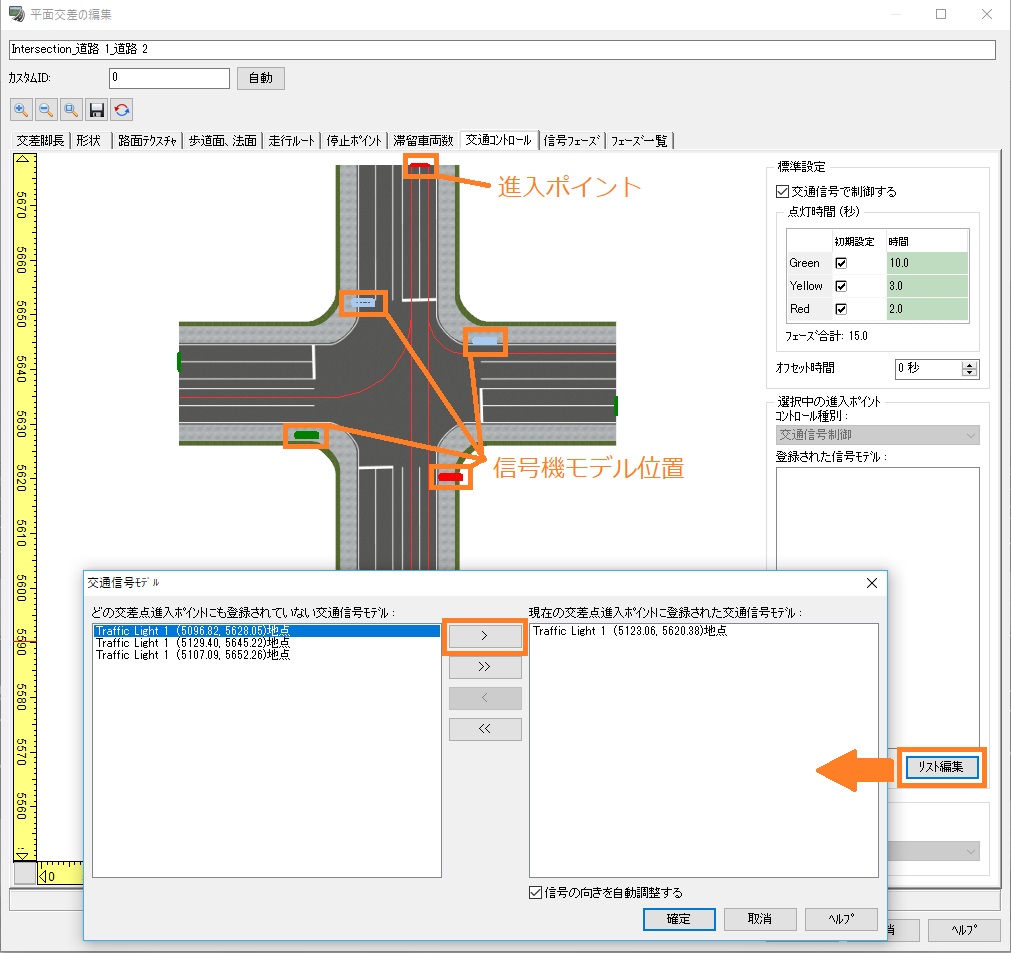Toggle 信号の向きを自動調整する checkbox

[x=536, y=892]
